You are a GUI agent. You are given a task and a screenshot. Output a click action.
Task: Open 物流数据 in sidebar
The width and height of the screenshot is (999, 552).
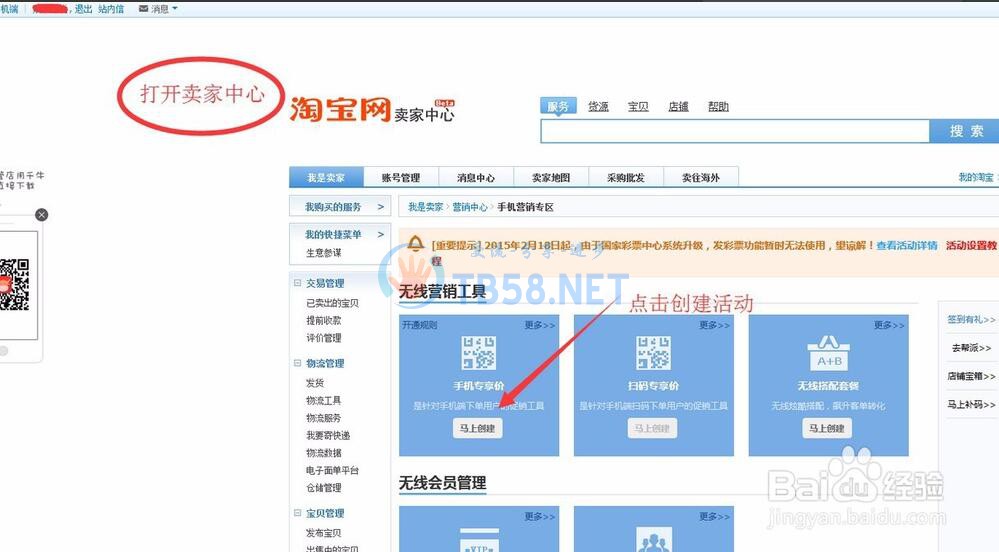tap(324, 453)
